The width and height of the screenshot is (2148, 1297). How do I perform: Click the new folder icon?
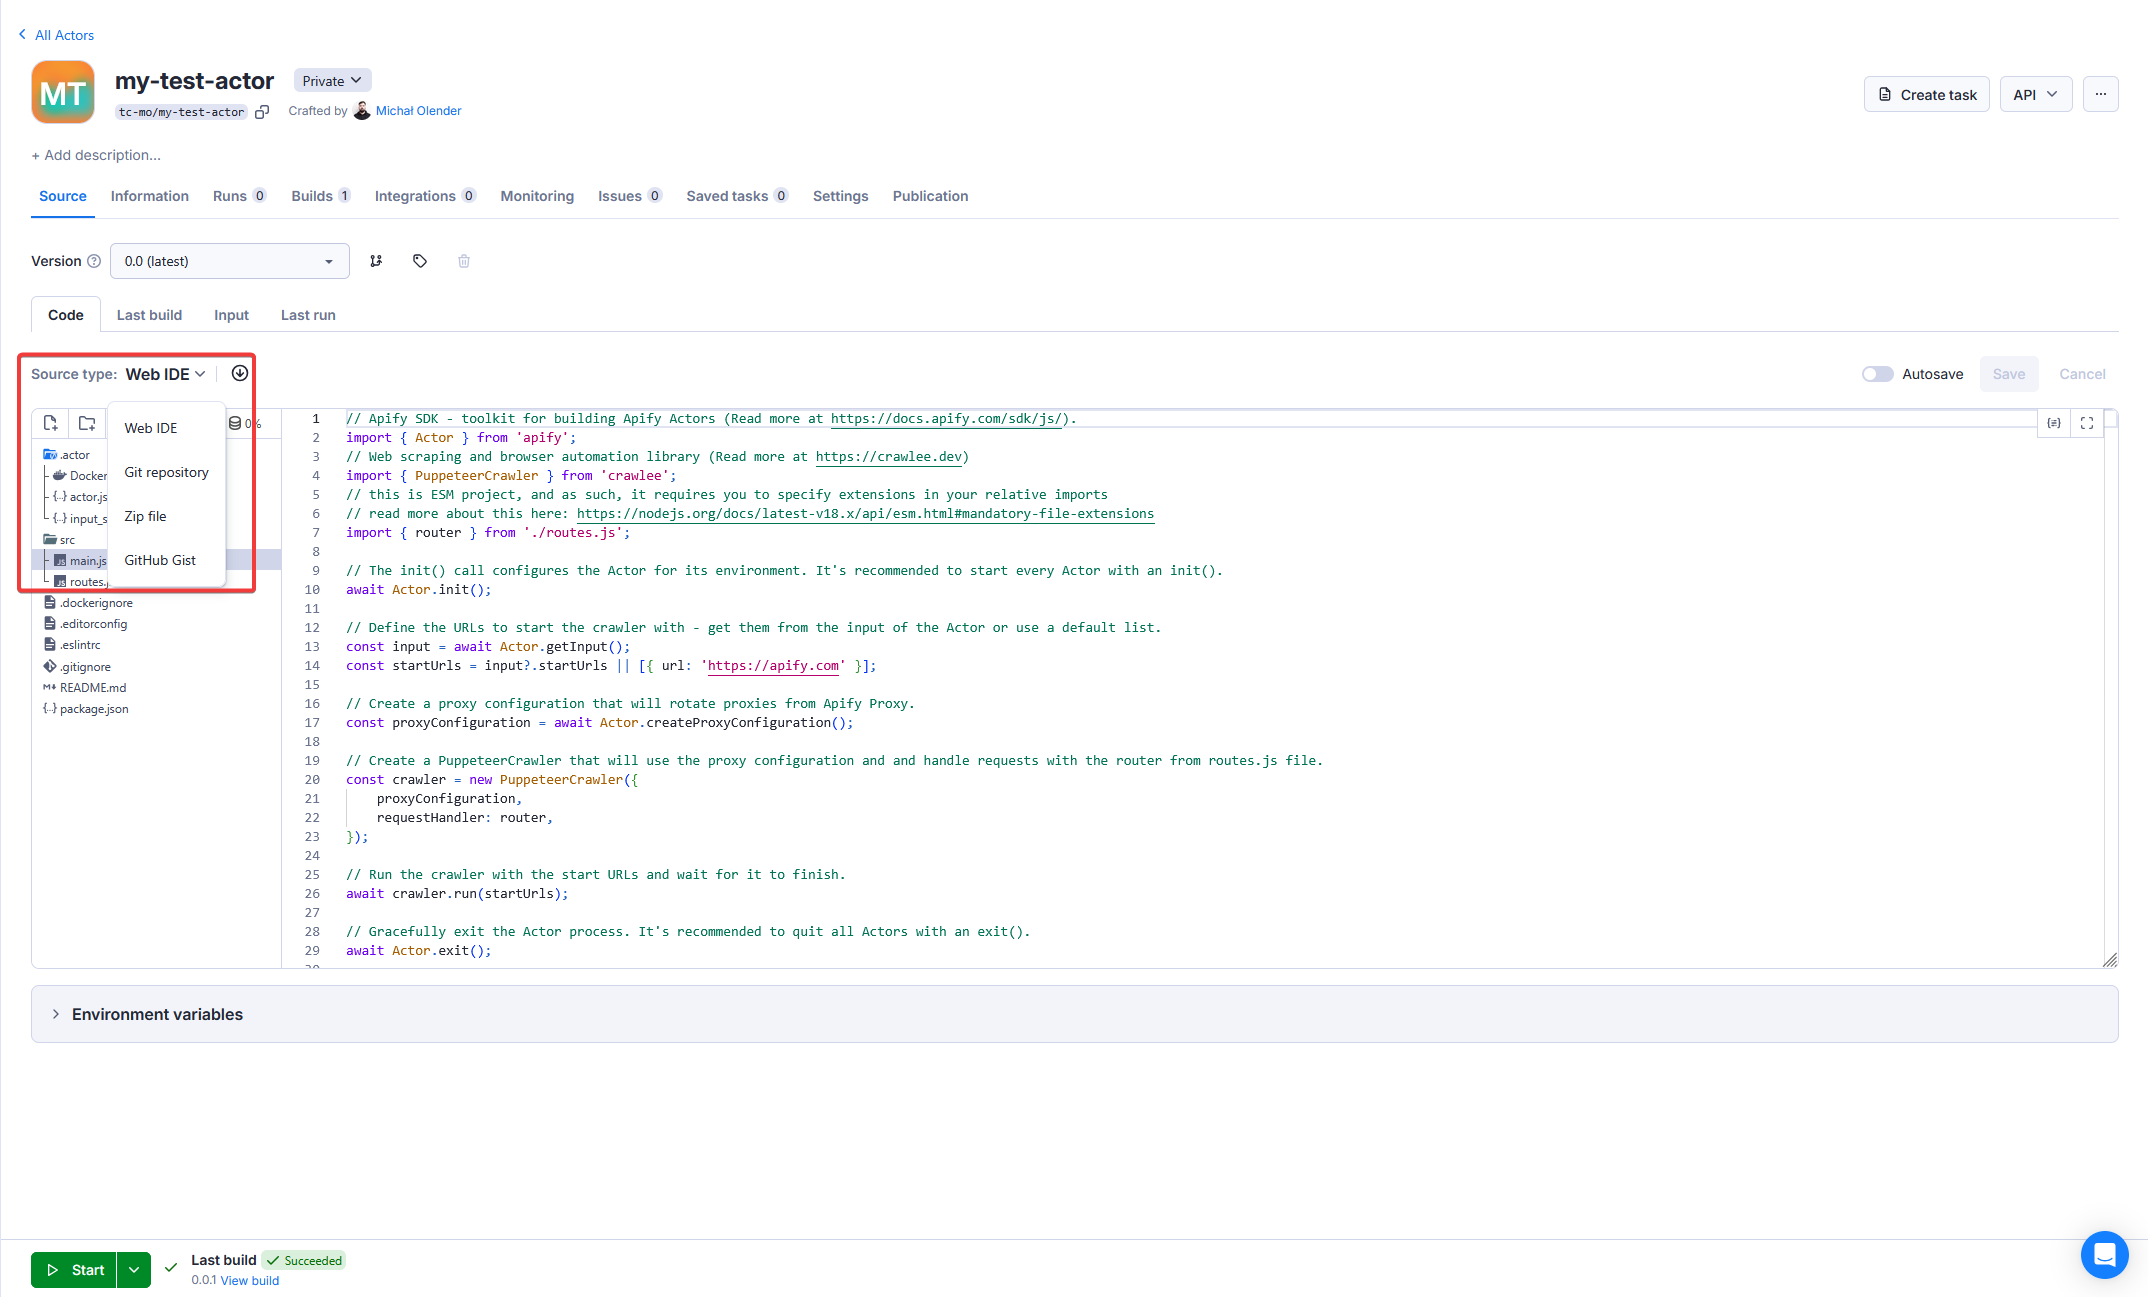pos(87,423)
